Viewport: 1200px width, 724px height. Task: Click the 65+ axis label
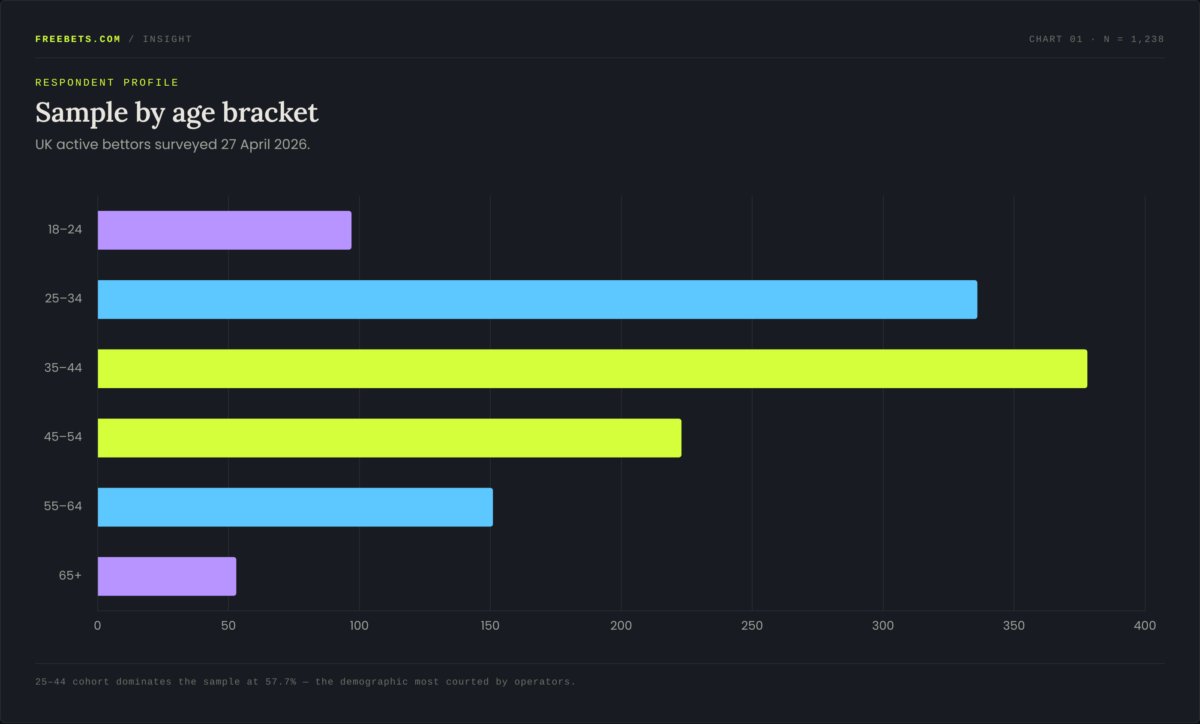click(69, 576)
